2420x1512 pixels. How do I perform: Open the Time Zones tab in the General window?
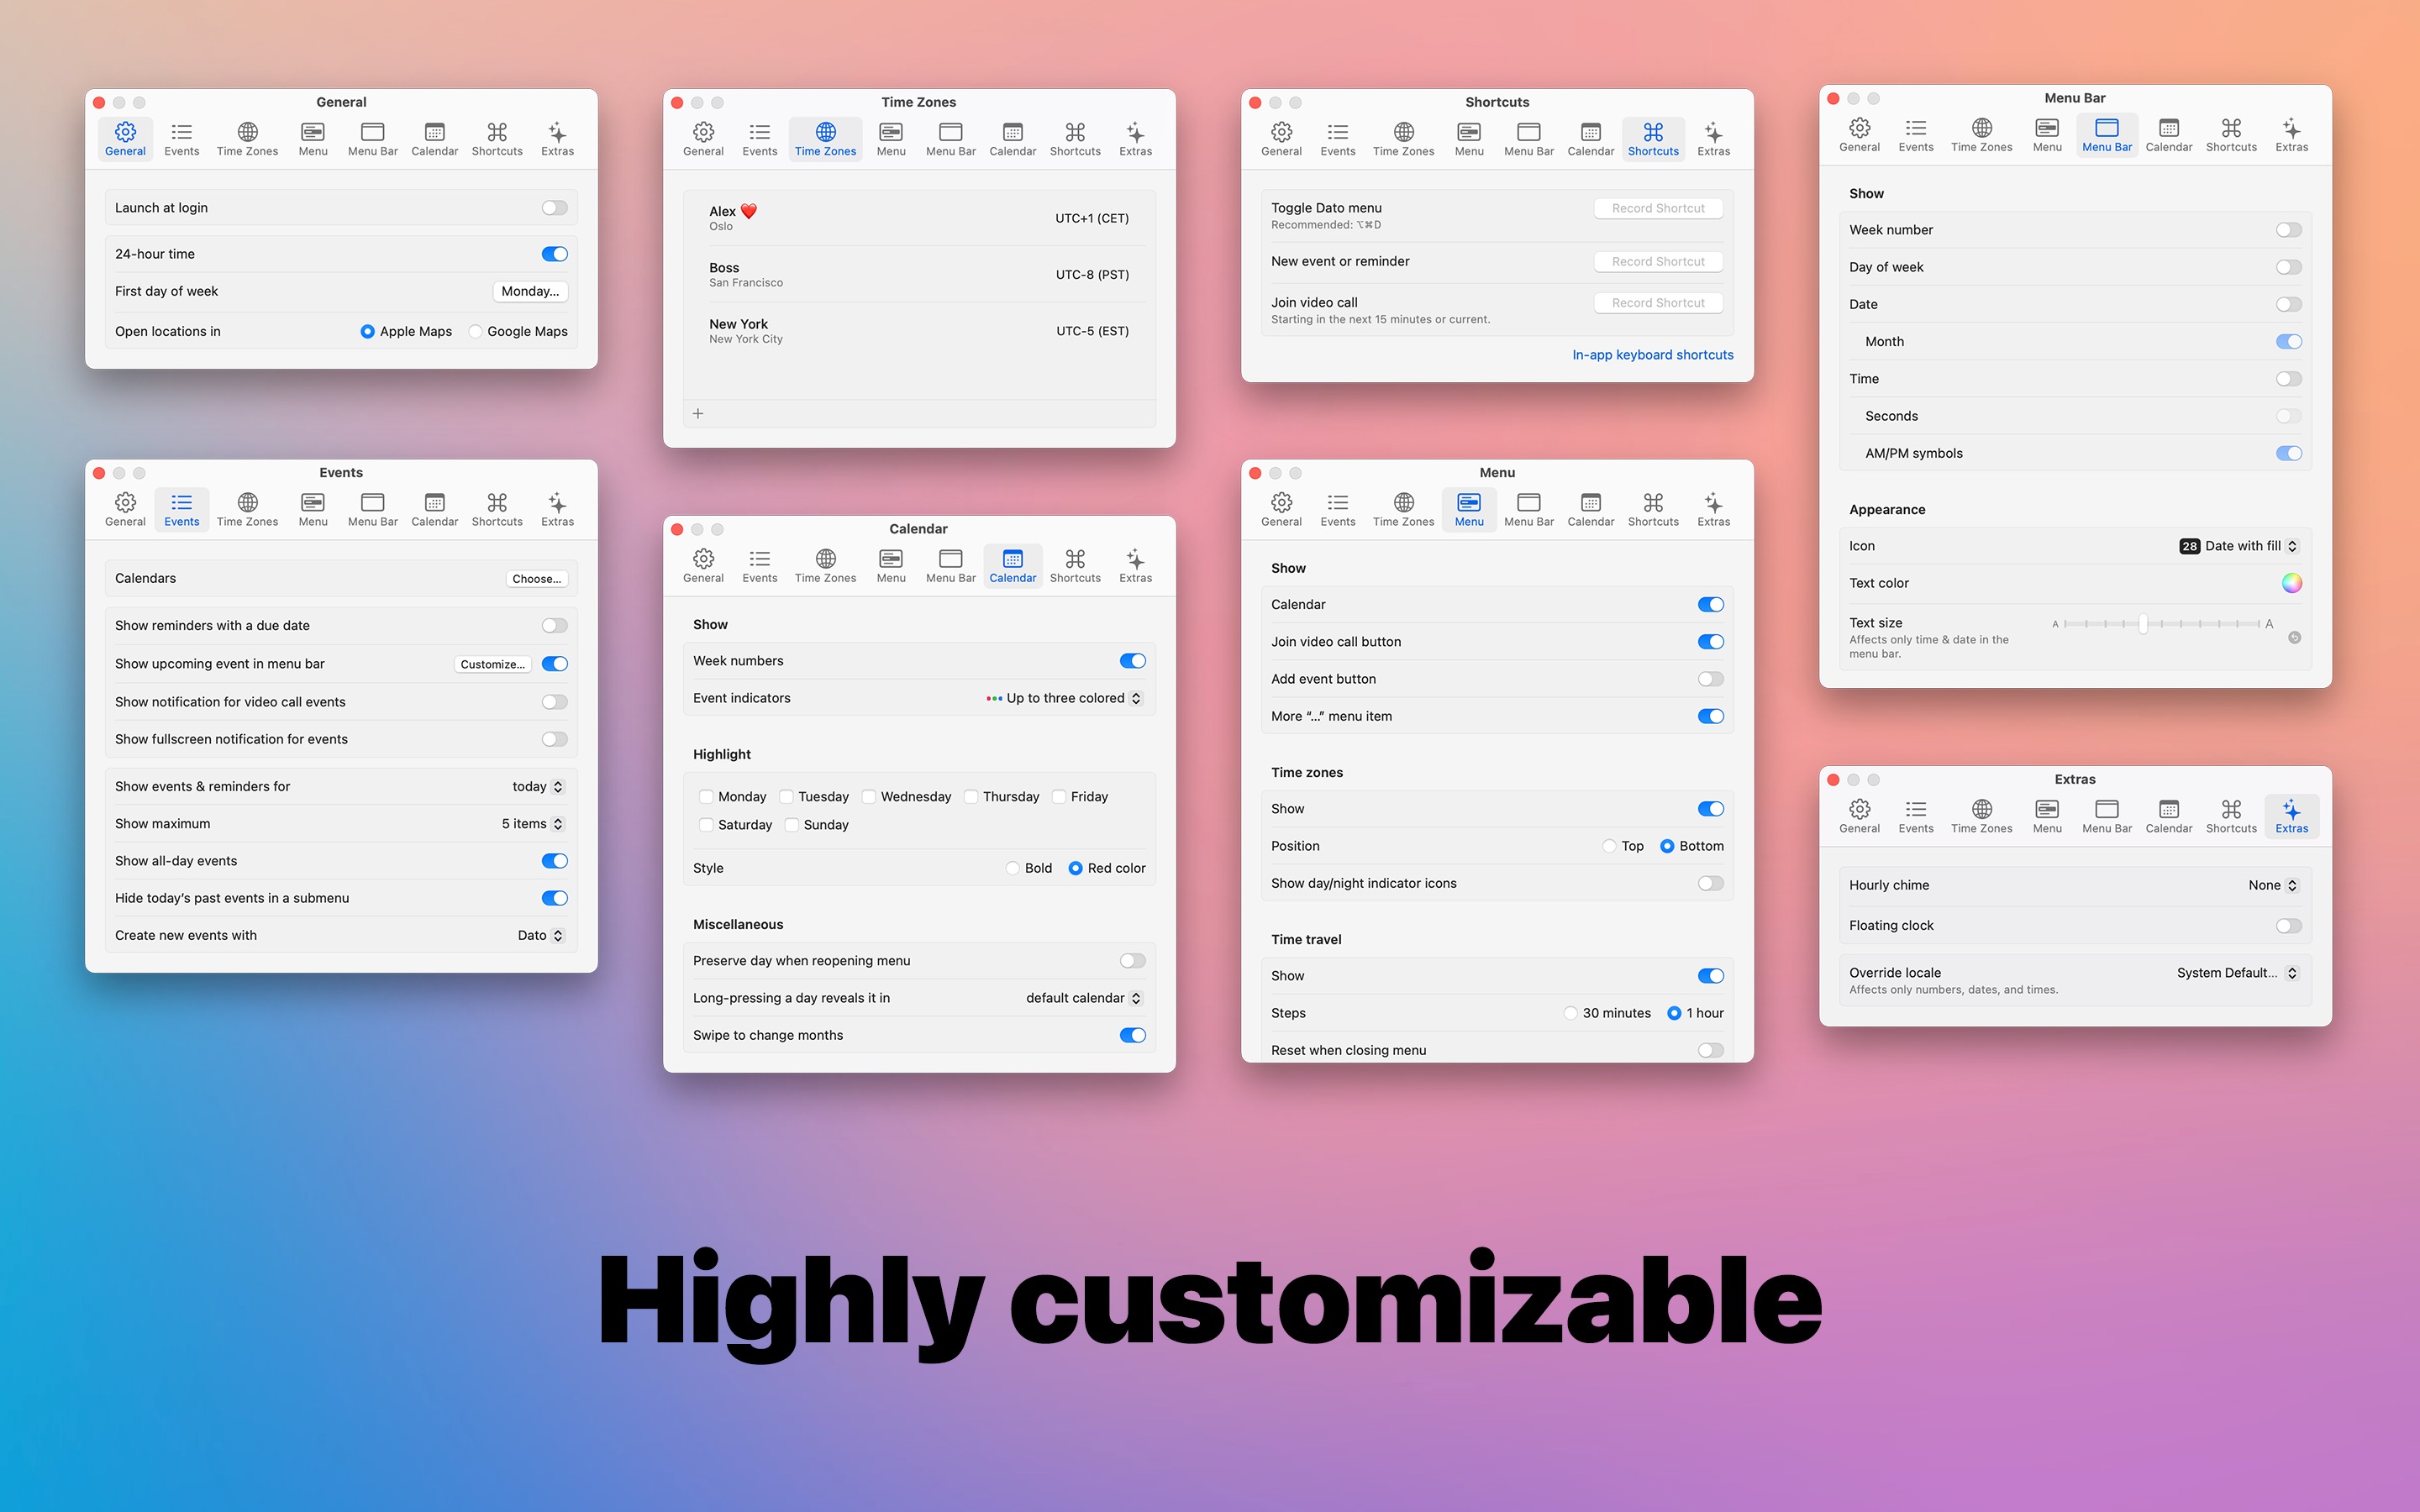[247, 137]
